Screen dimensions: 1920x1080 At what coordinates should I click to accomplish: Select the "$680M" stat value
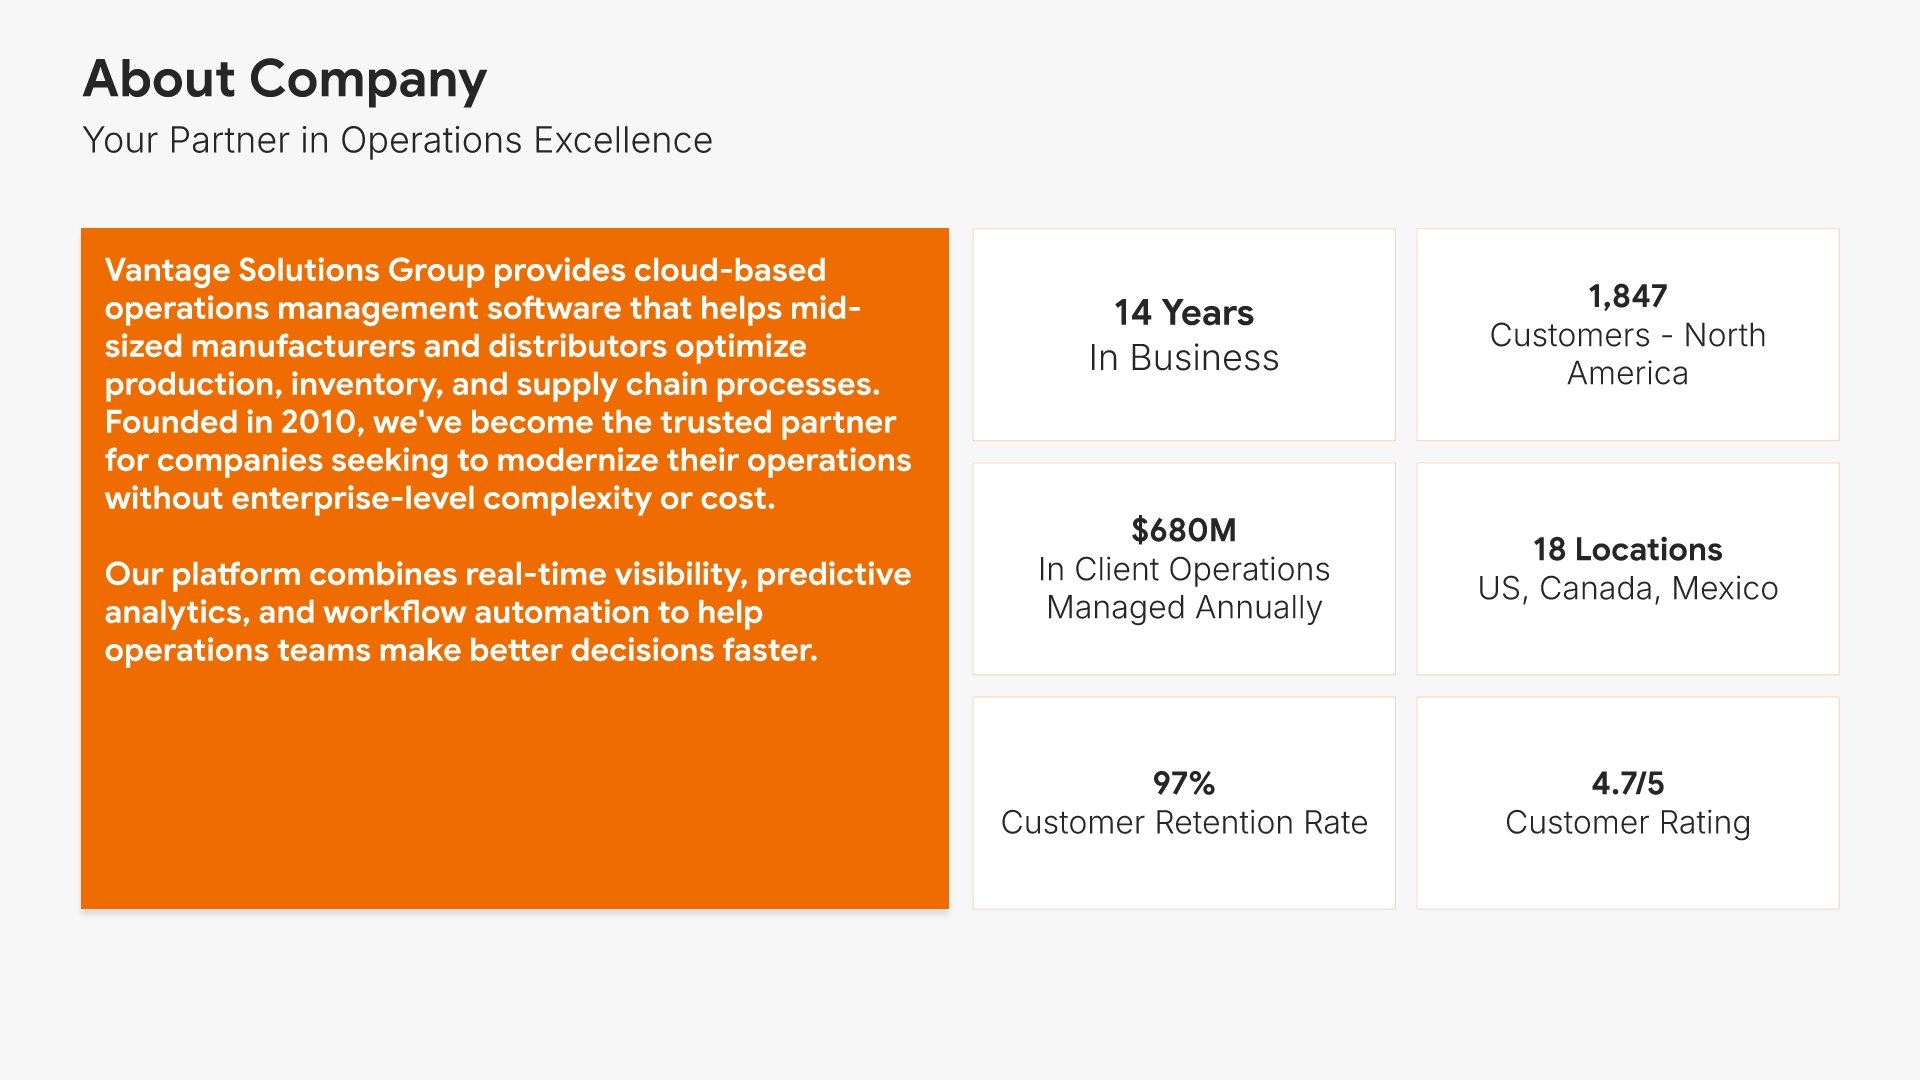click(x=1183, y=530)
